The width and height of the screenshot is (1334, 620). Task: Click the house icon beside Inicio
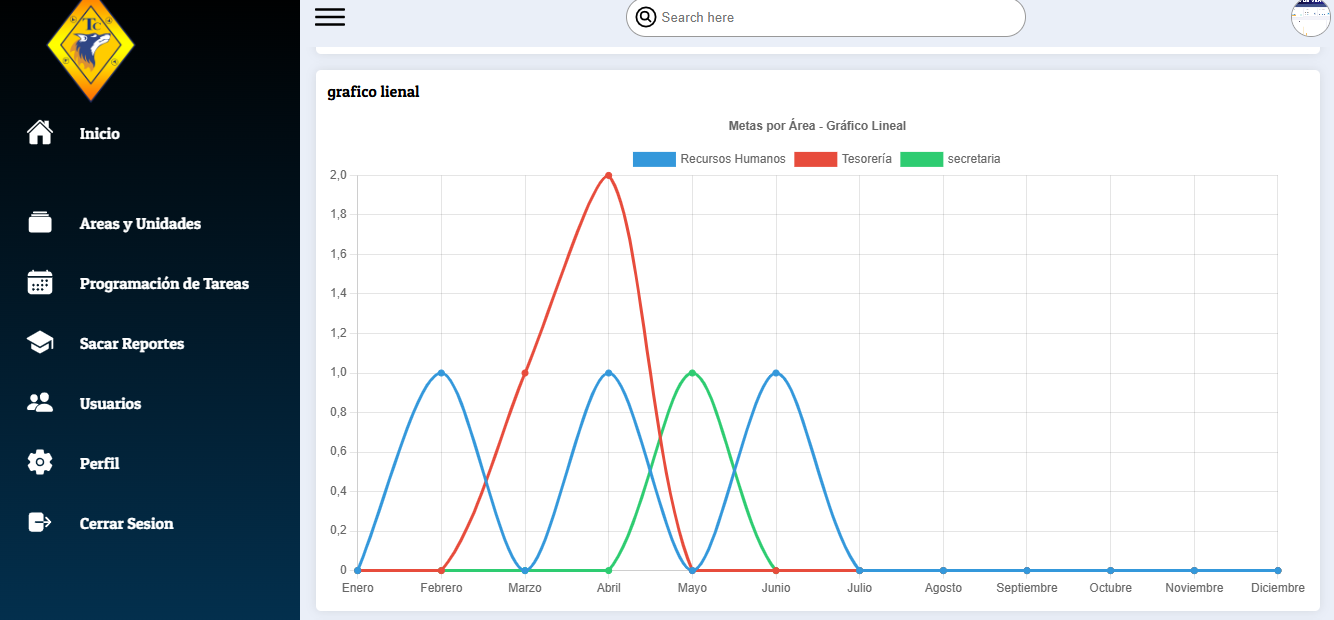tap(40, 133)
